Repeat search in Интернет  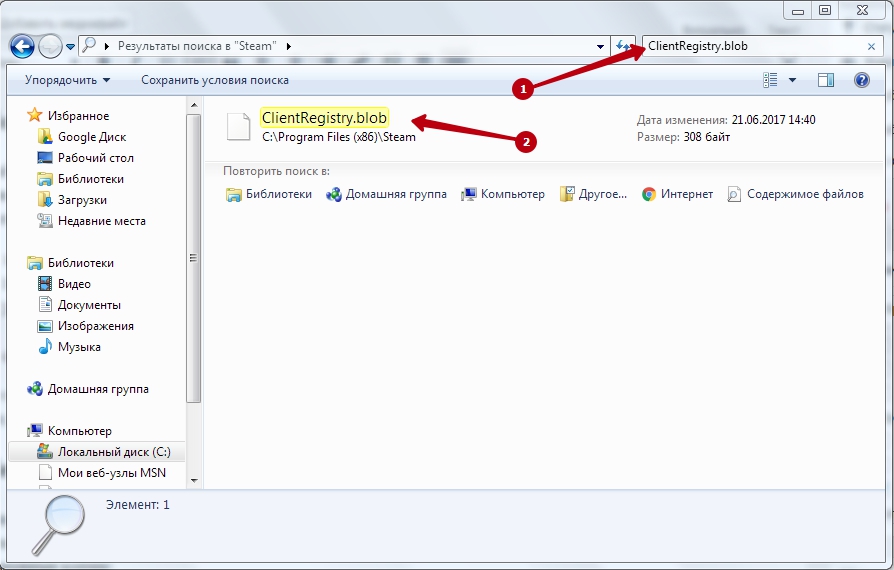pyautogui.click(x=677, y=194)
